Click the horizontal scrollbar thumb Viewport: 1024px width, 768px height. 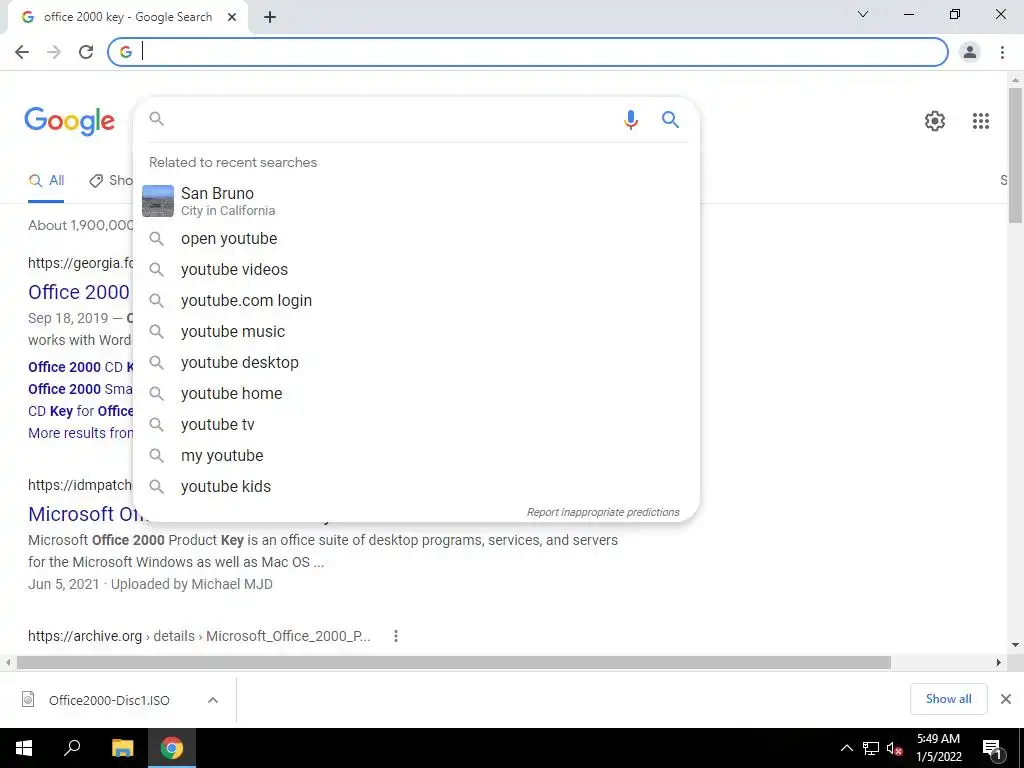(x=454, y=663)
